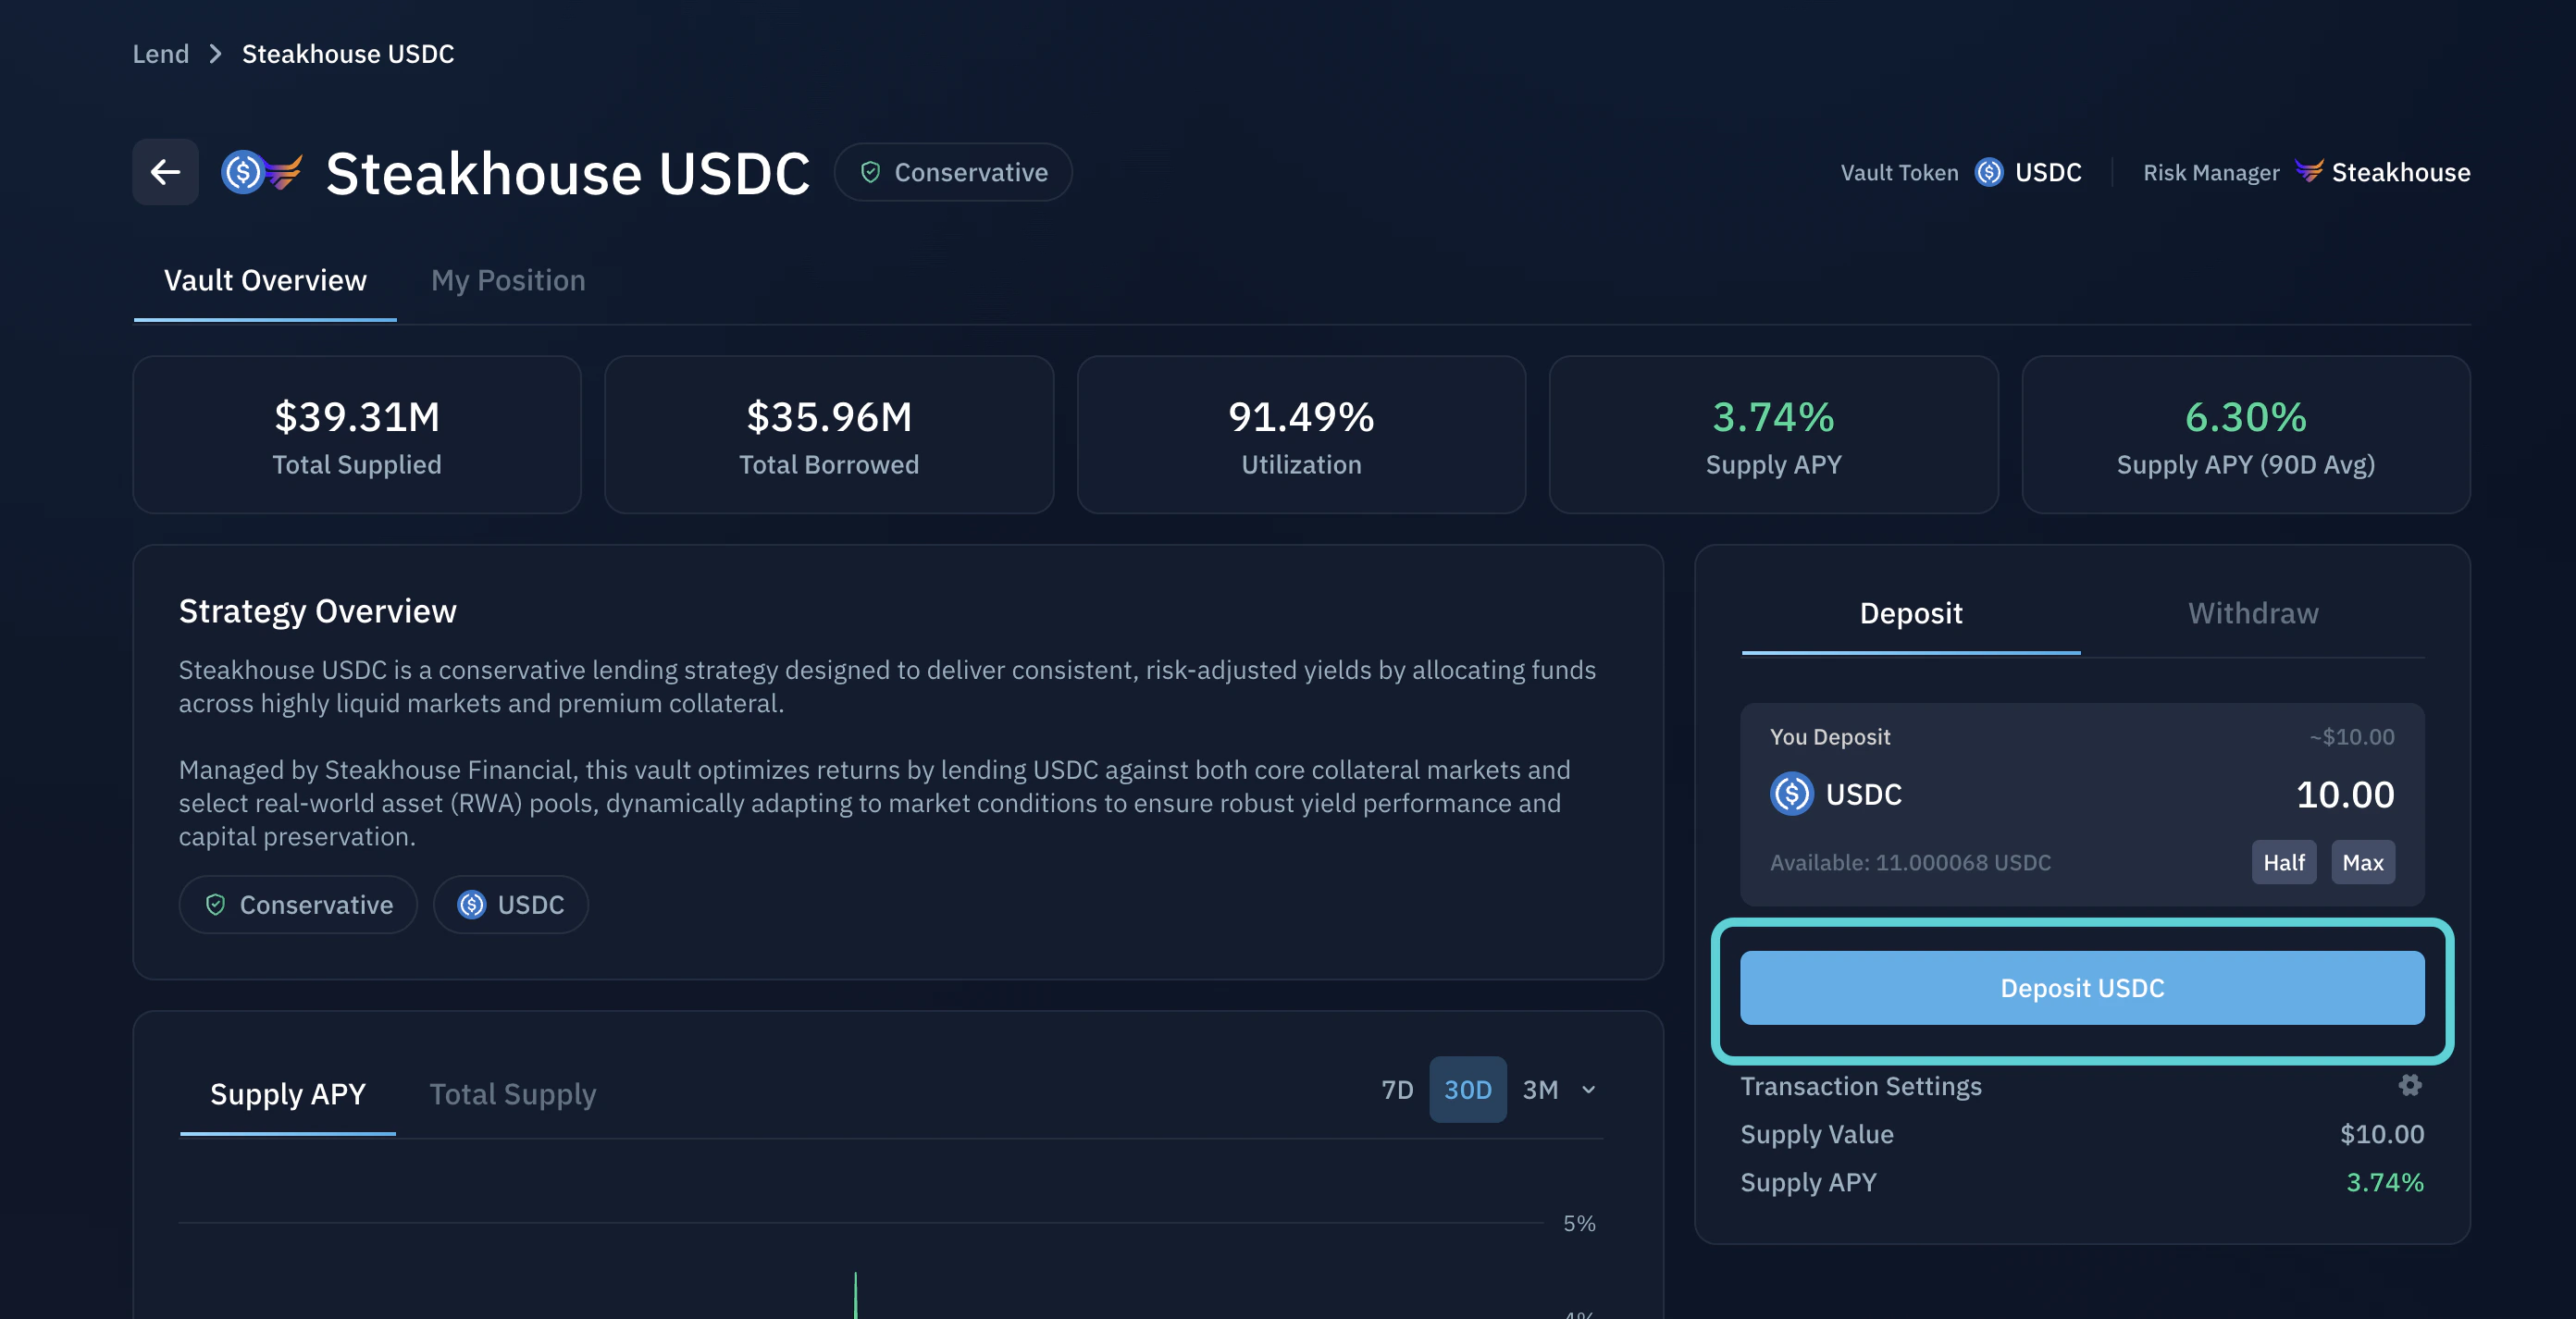
Task: Click the 5% chart axis label
Action: 1579,1223
